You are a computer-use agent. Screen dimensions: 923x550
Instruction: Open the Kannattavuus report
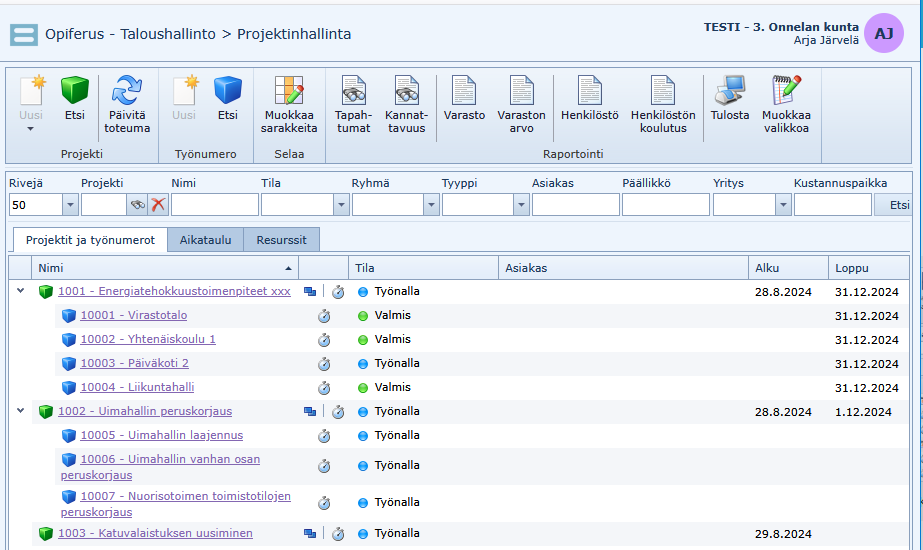[x=406, y=92]
